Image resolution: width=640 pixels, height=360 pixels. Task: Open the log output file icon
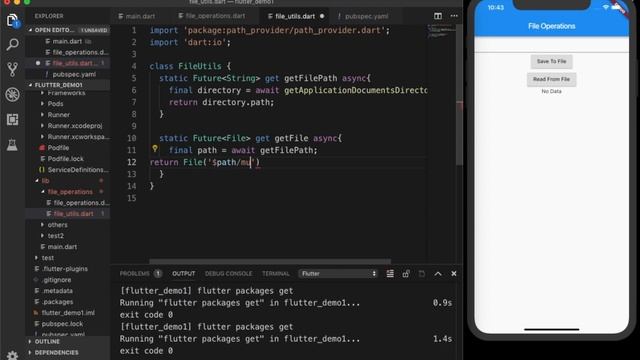coord(422,273)
